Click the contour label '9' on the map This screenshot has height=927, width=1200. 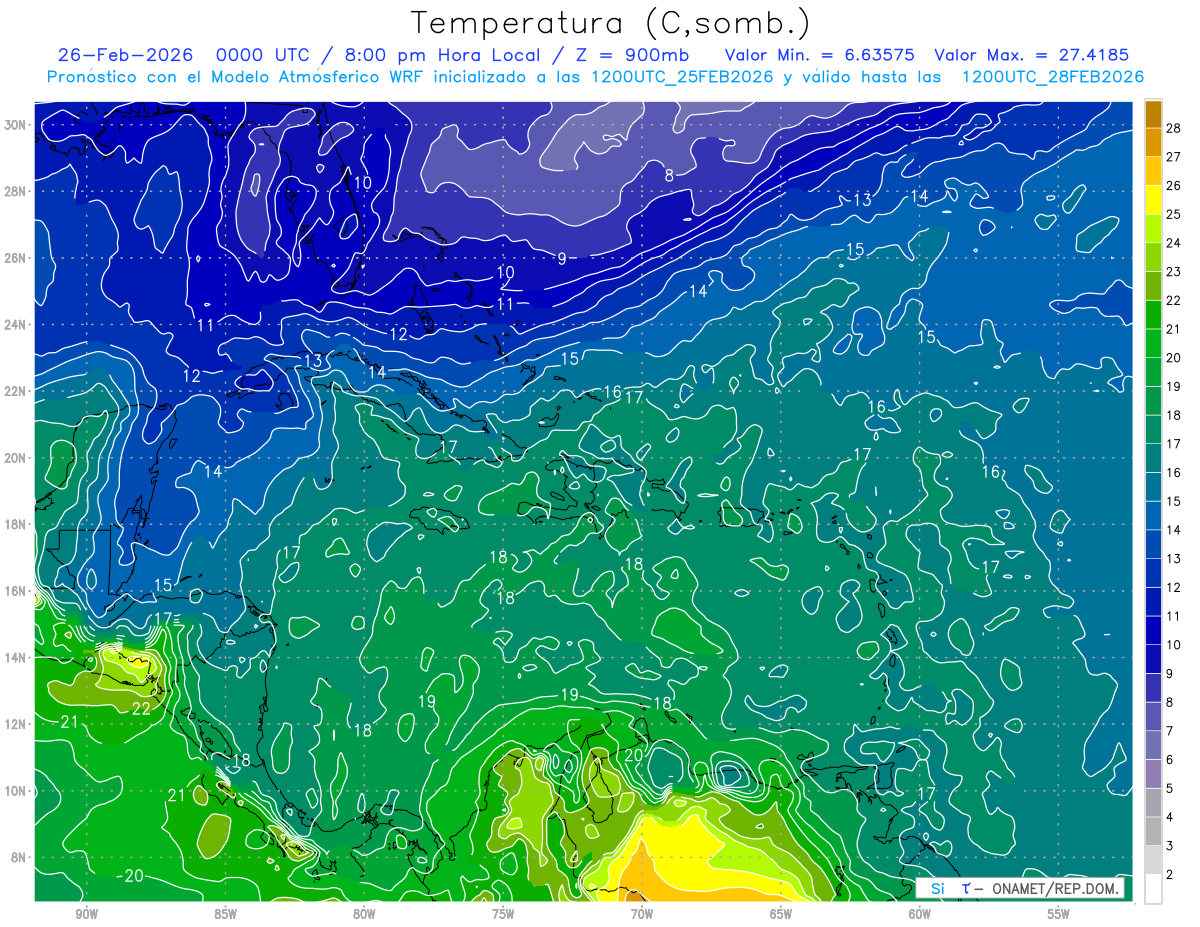pyautogui.click(x=562, y=259)
